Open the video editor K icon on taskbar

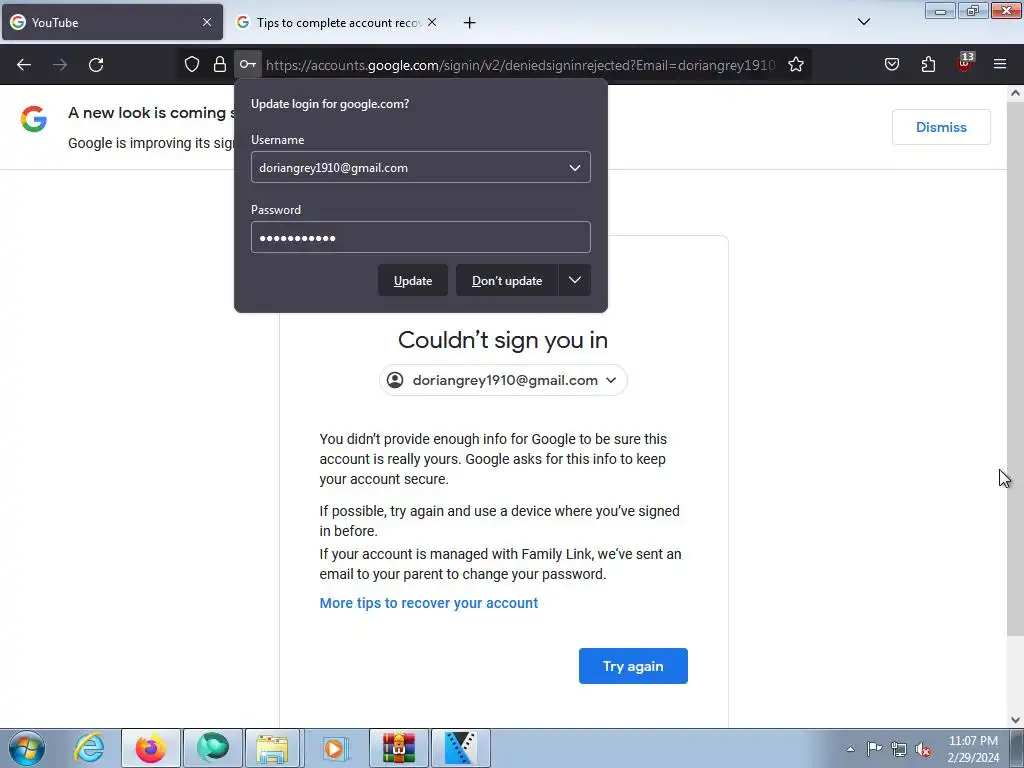(460, 748)
